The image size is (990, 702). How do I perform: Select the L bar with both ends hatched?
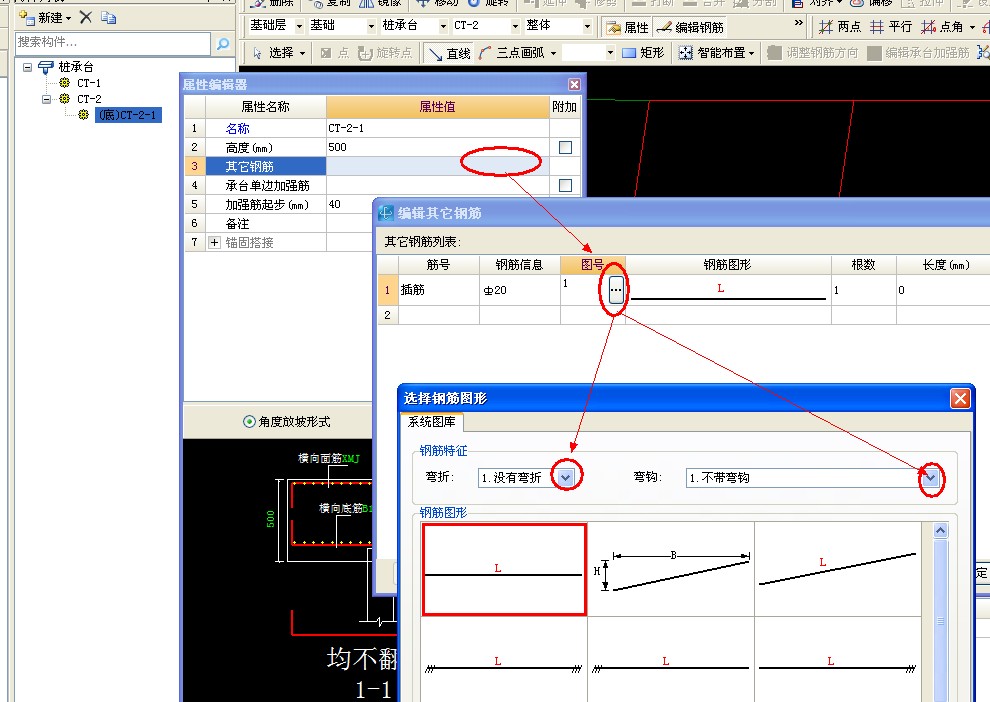[504, 659]
